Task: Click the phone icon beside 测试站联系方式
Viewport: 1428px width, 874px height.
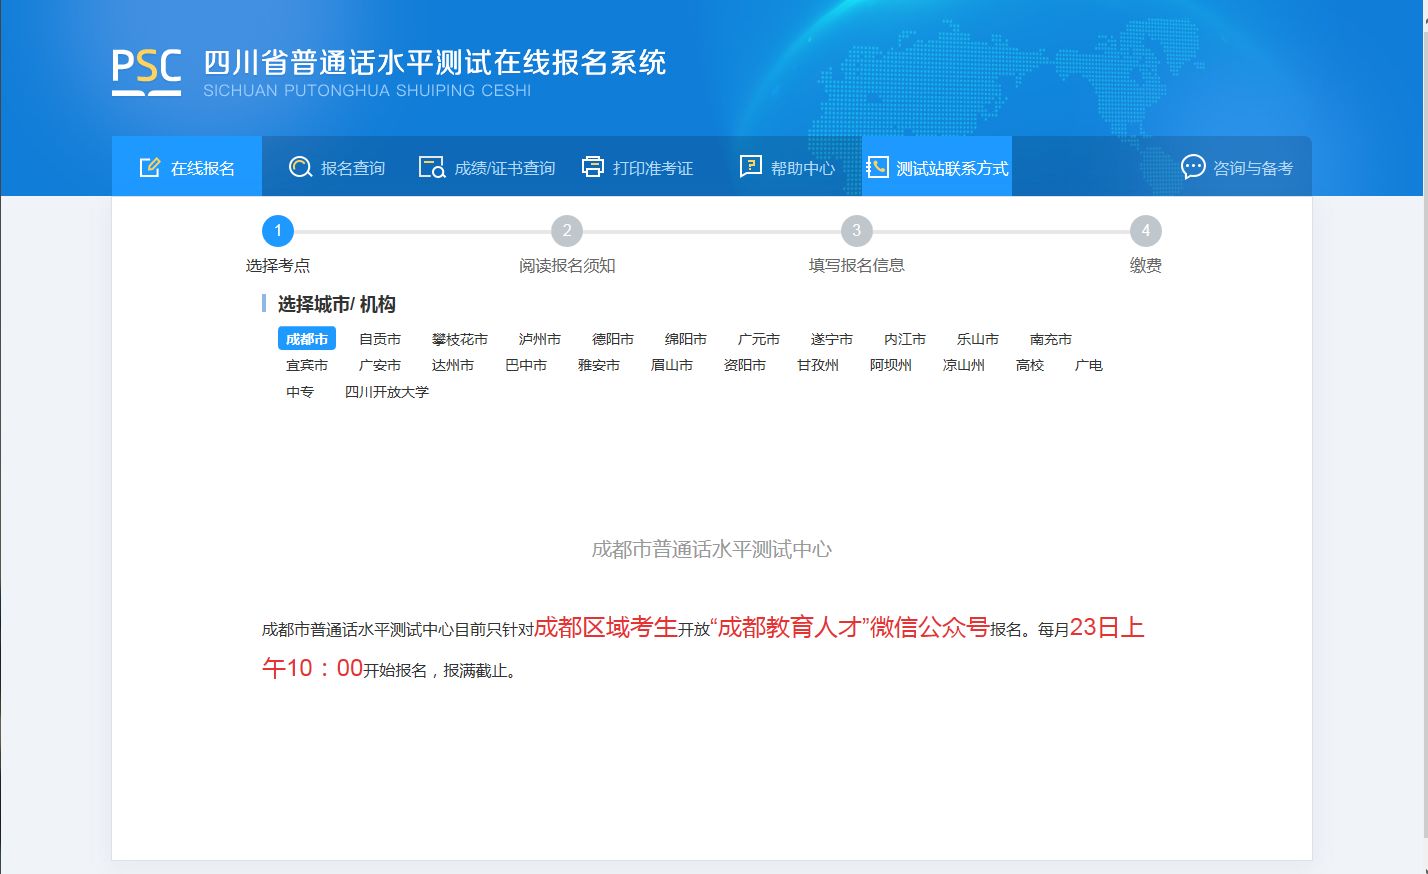Action: [878, 166]
